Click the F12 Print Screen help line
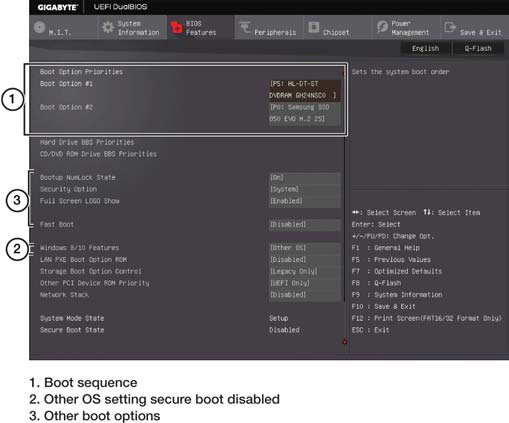Image resolution: width=509 pixels, height=423 pixels. pos(427,318)
